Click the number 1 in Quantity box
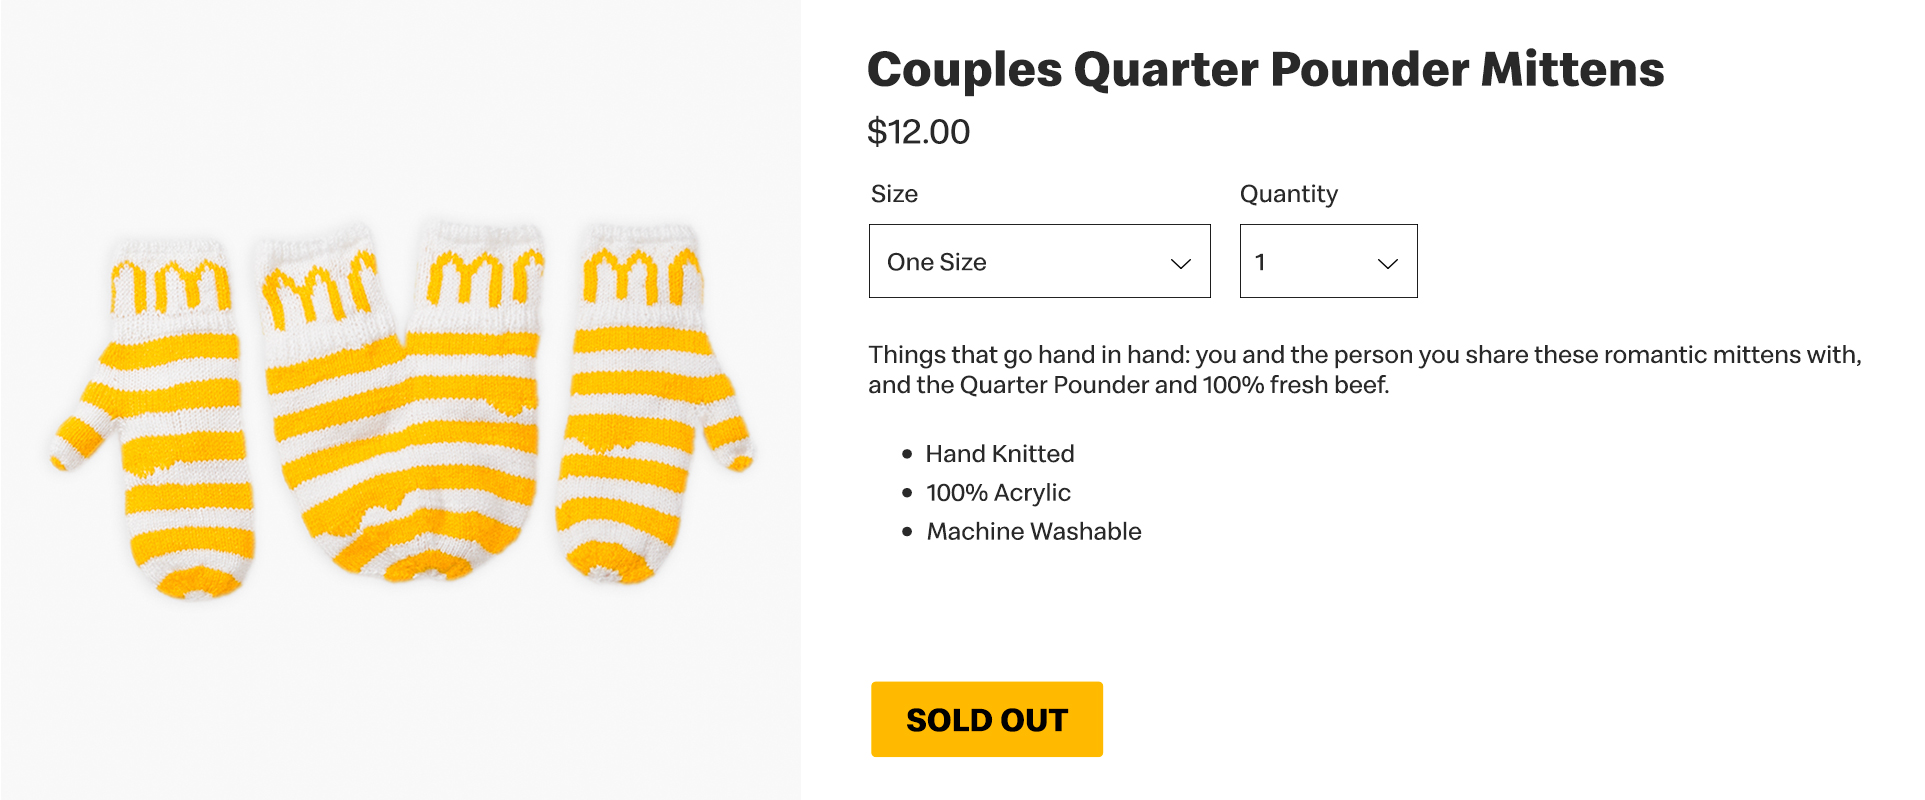The width and height of the screenshot is (1925, 800). 1260,262
